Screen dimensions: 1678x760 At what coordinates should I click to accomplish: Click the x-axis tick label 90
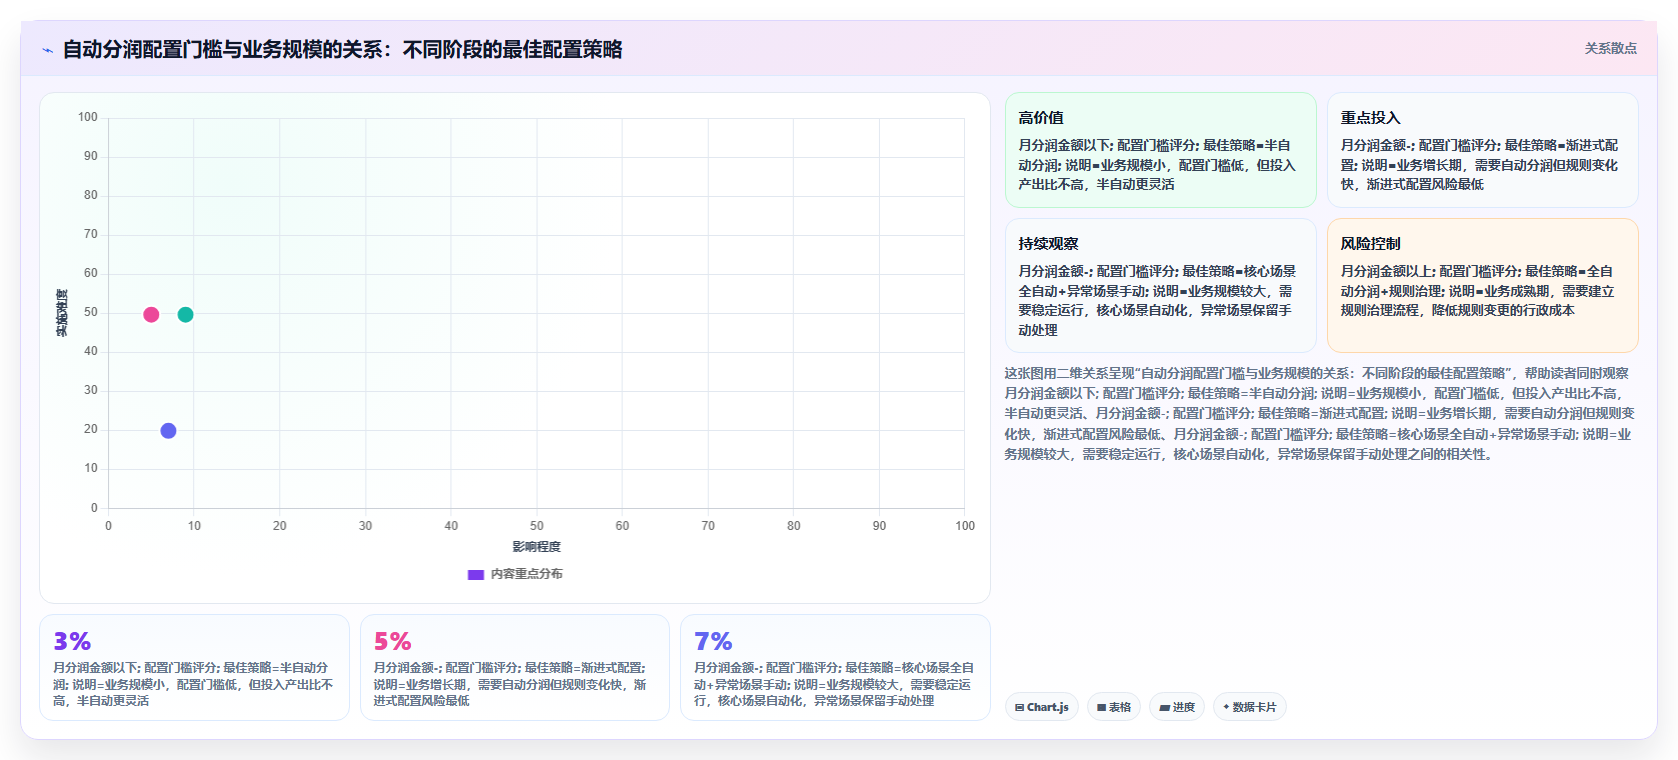(879, 526)
